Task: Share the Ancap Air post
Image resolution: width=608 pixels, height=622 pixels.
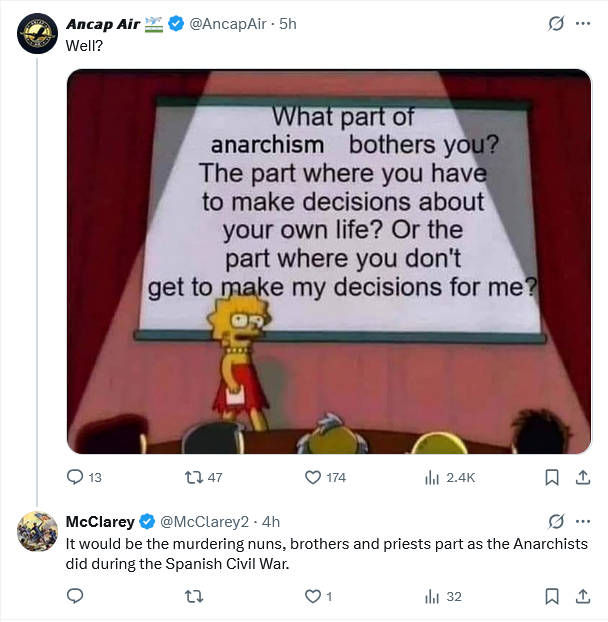Action: click(x=583, y=478)
